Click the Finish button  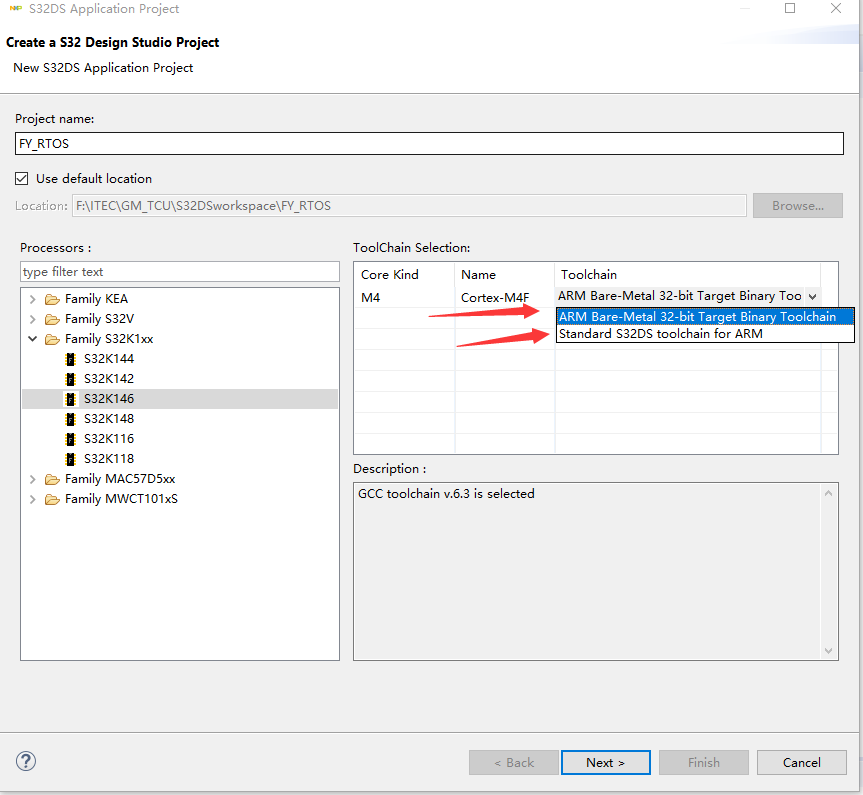point(703,763)
